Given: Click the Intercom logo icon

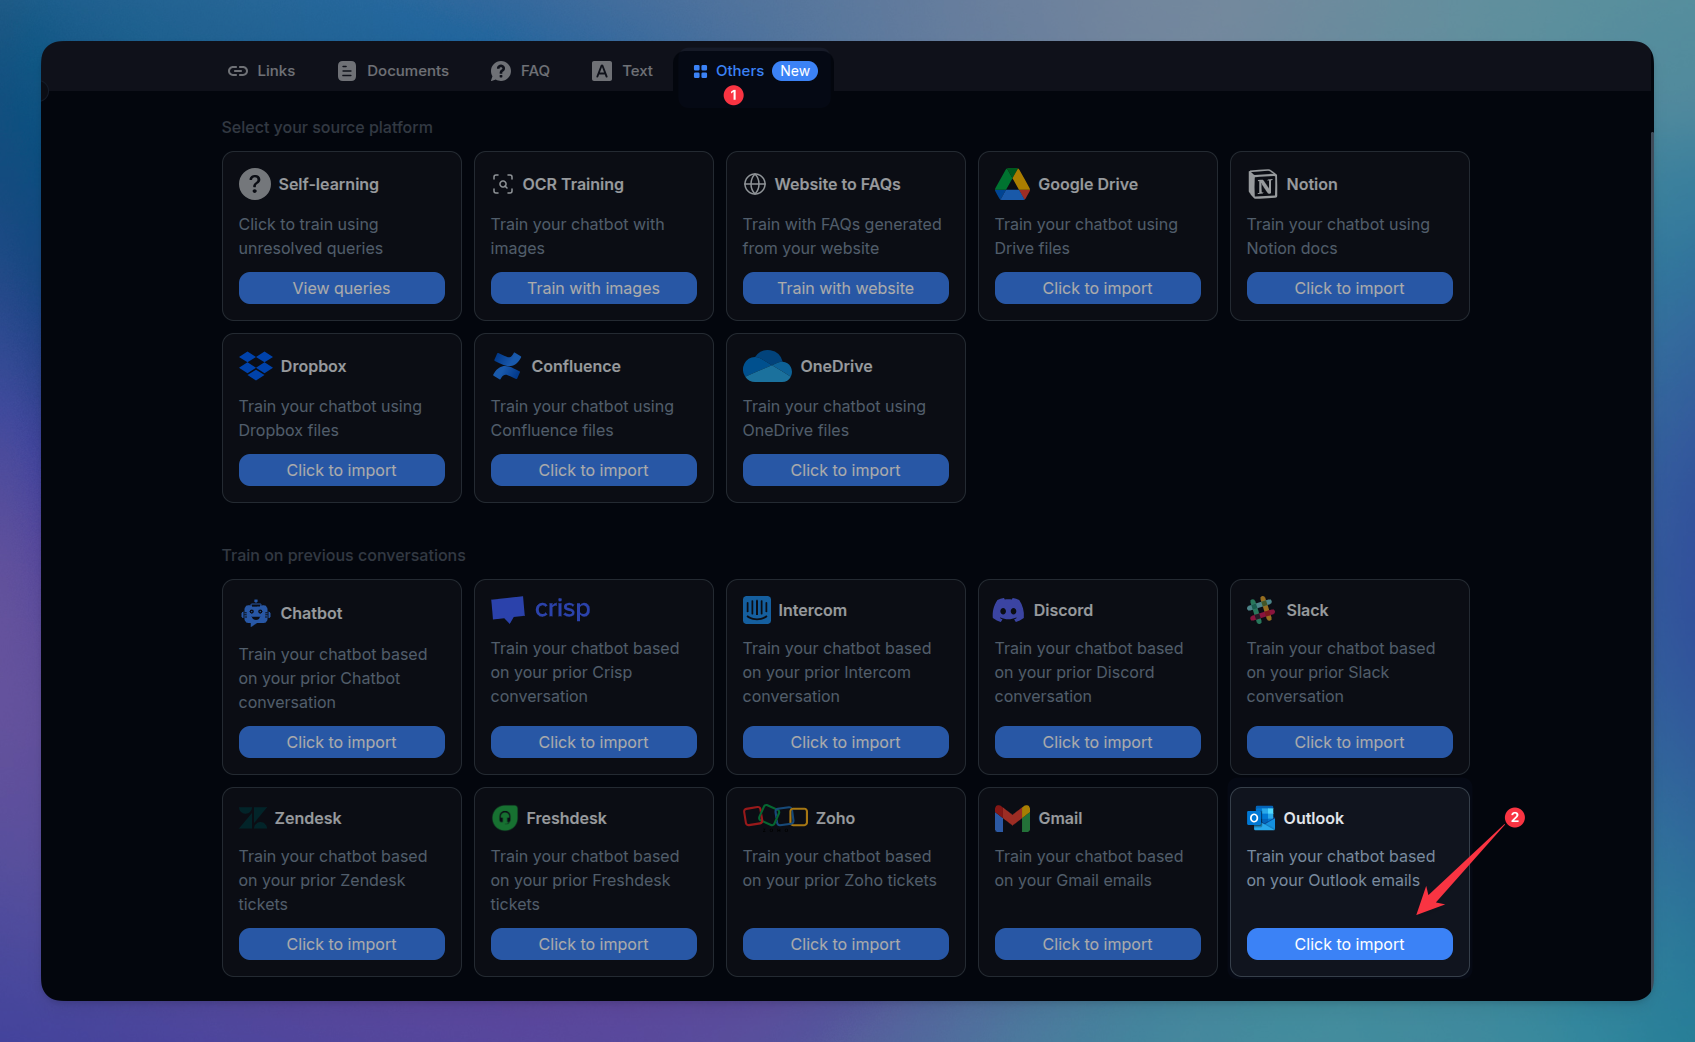Looking at the screenshot, I should click(757, 609).
